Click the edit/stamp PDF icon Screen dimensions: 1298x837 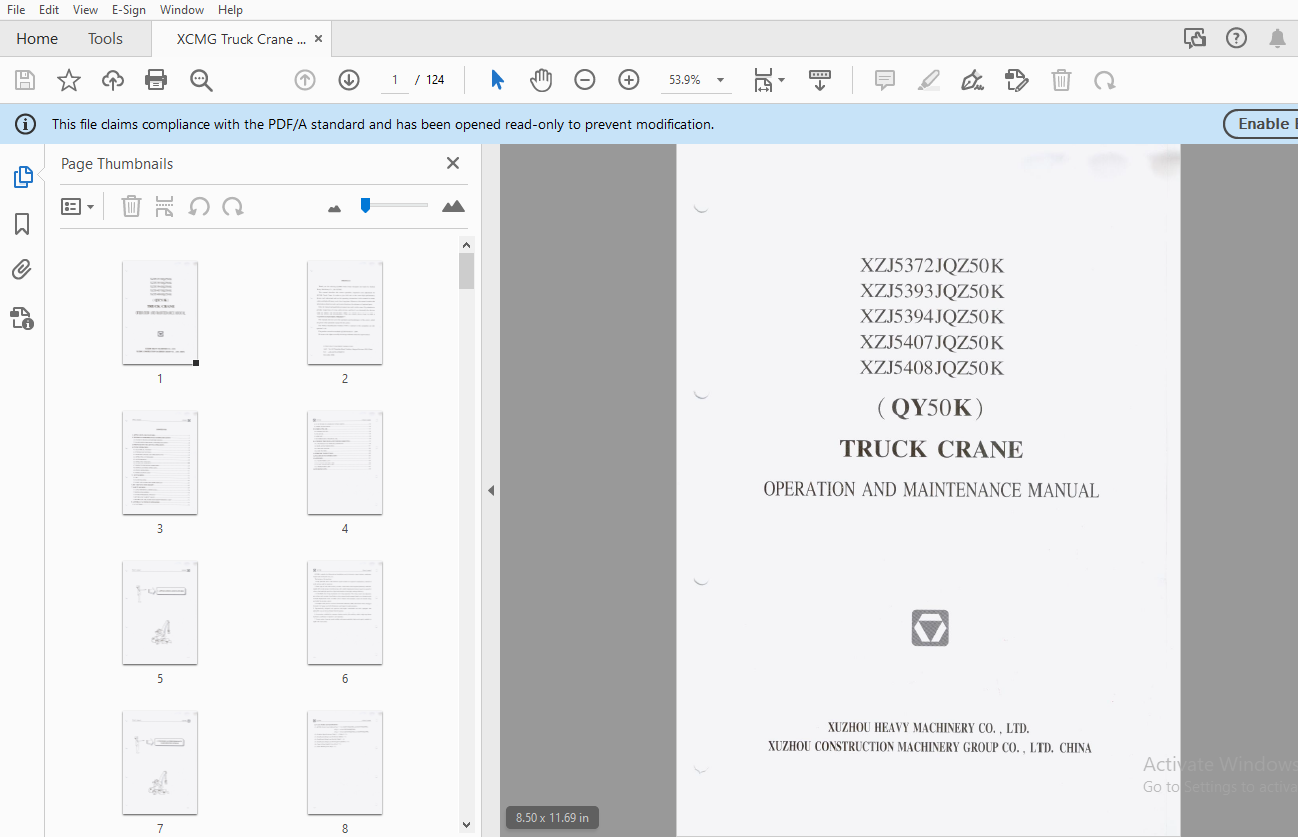[x=1017, y=80]
